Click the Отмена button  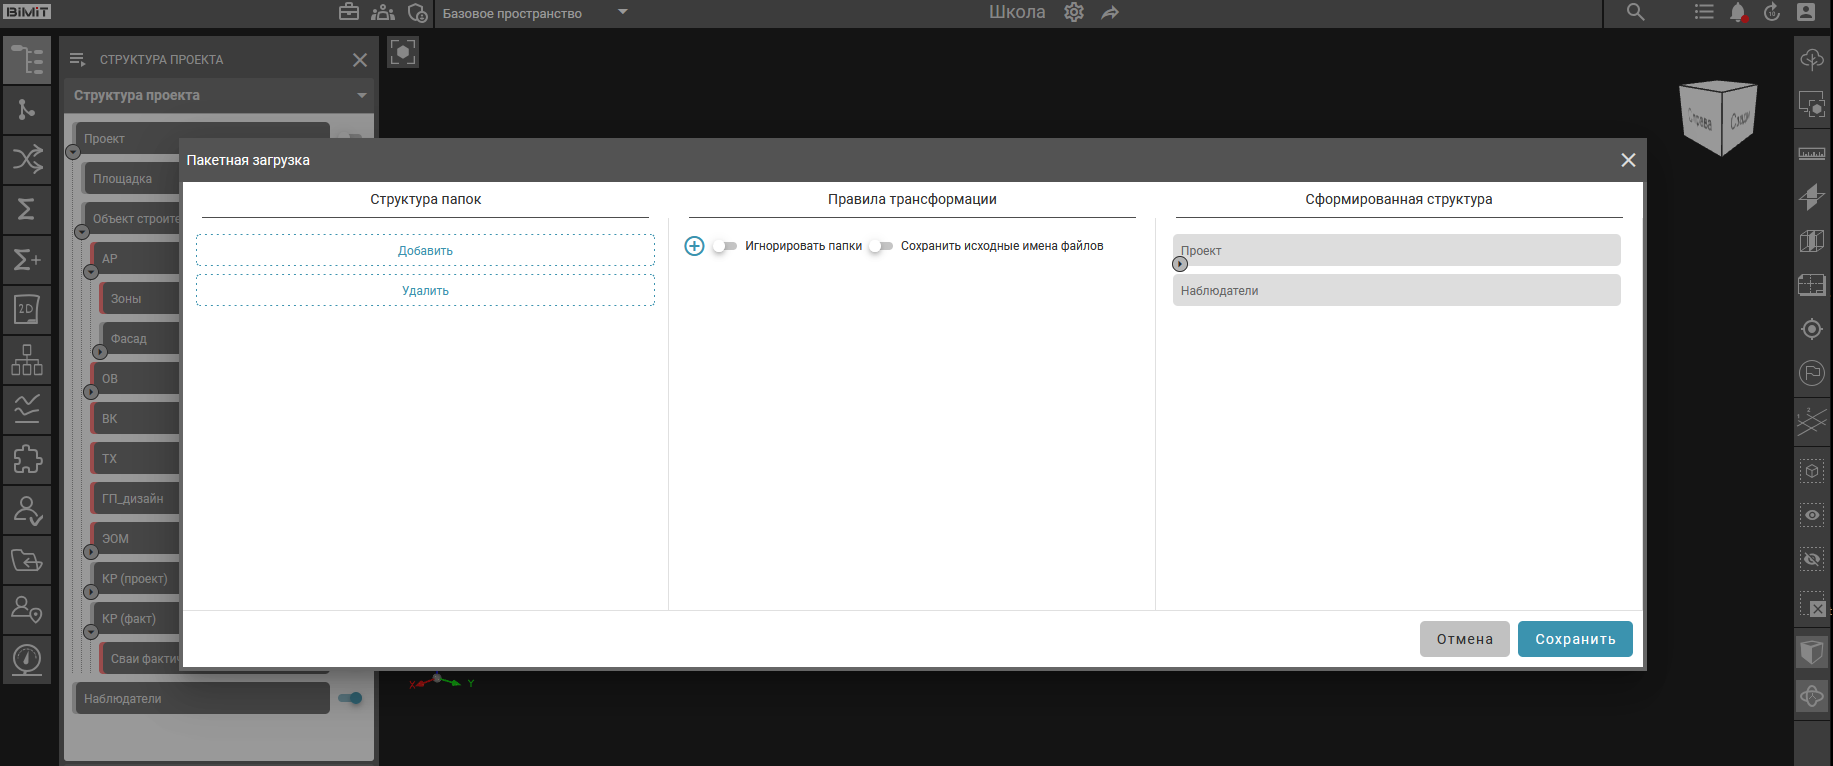1464,639
